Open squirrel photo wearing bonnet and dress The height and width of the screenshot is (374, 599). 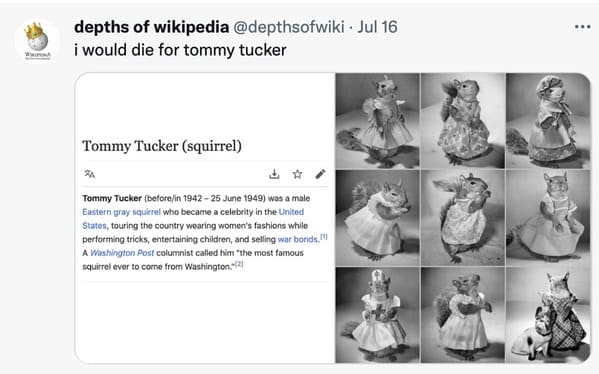point(548,121)
